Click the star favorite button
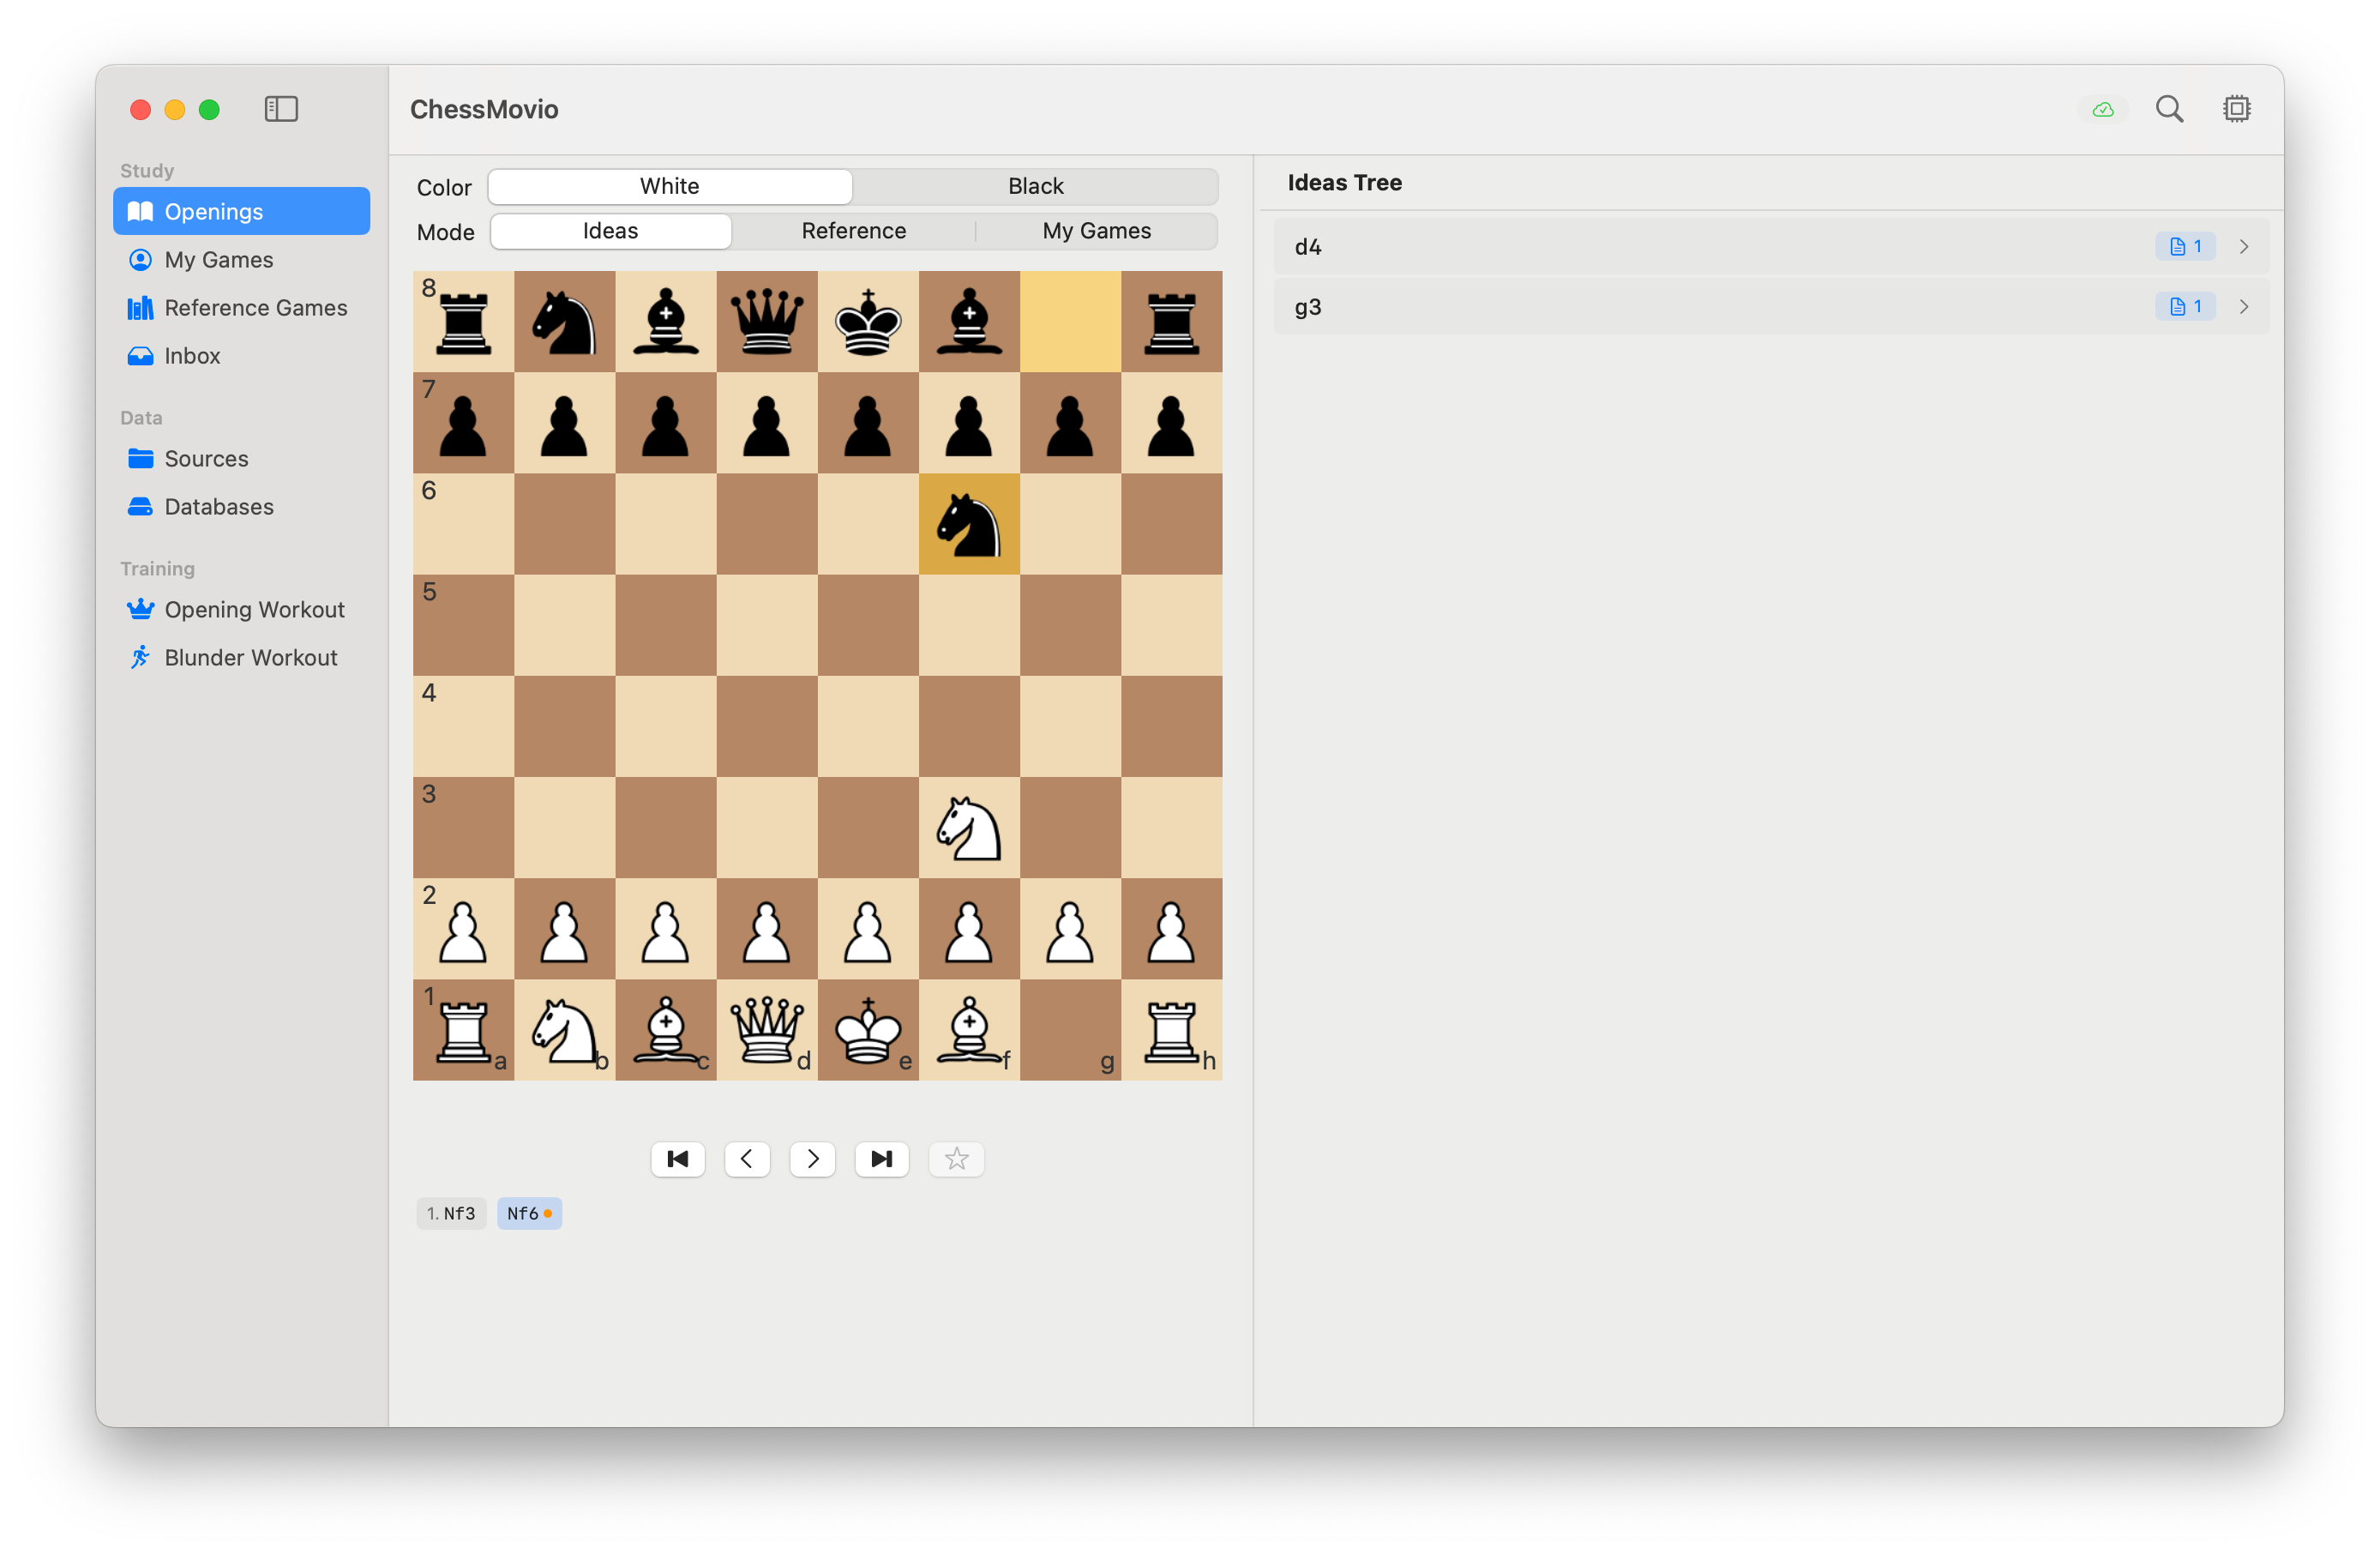This screenshot has width=2380, height=1554. coord(956,1159)
